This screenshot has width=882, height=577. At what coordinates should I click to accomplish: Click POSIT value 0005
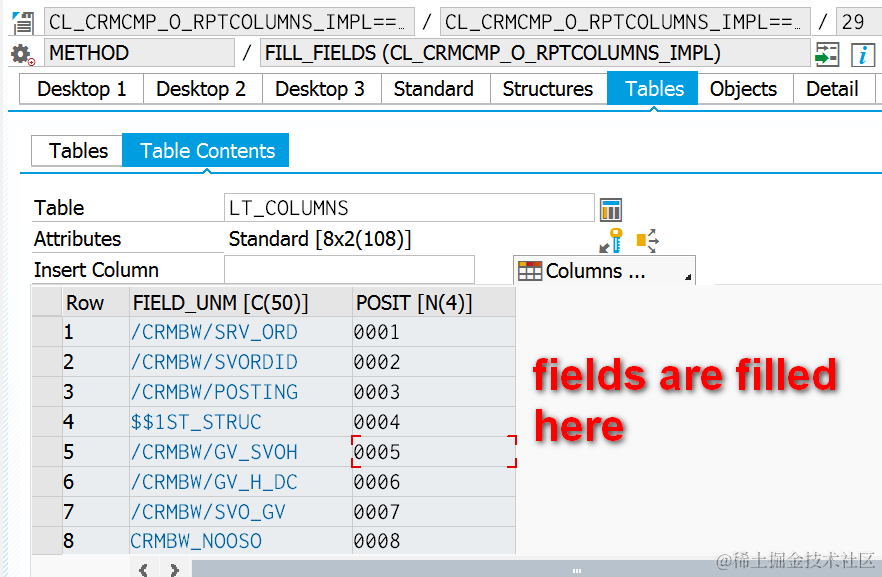tap(434, 452)
